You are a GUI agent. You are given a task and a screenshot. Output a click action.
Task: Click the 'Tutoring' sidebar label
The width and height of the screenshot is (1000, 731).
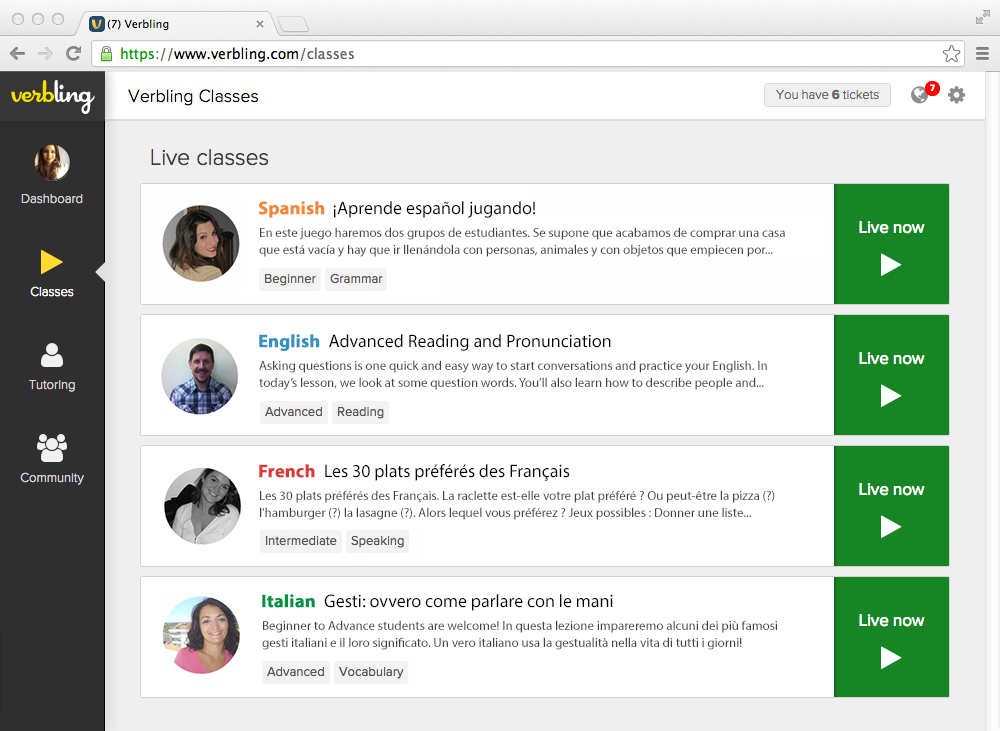pyautogui.click(x=52, y=385)
